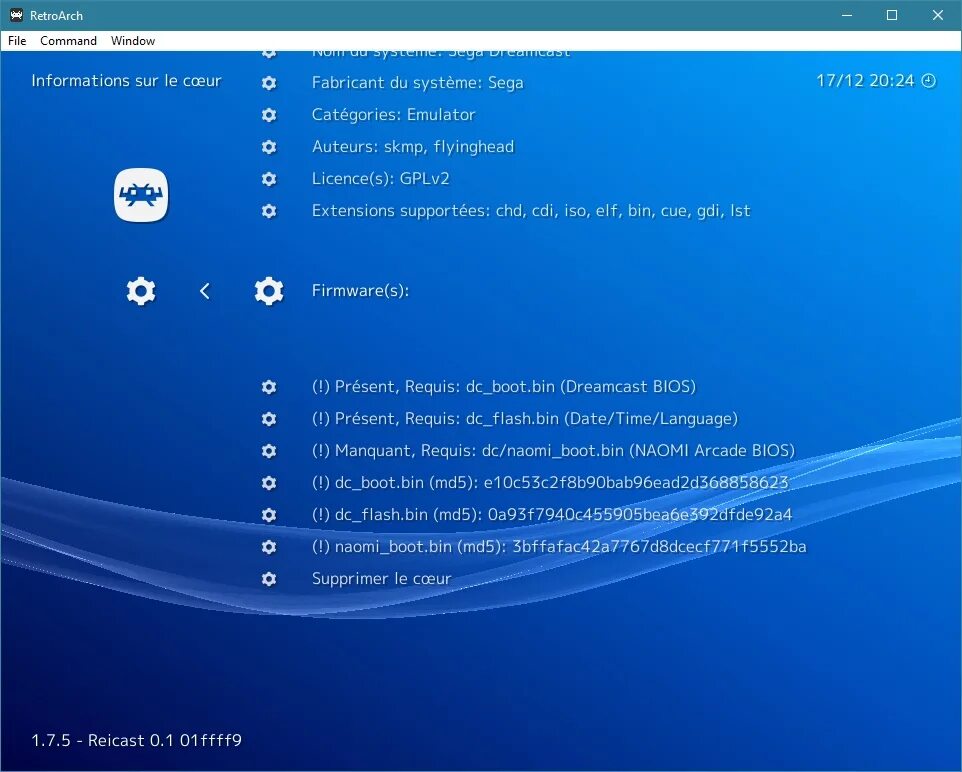
Task: Open the Command menu
Action: click(x=68, y=41)
